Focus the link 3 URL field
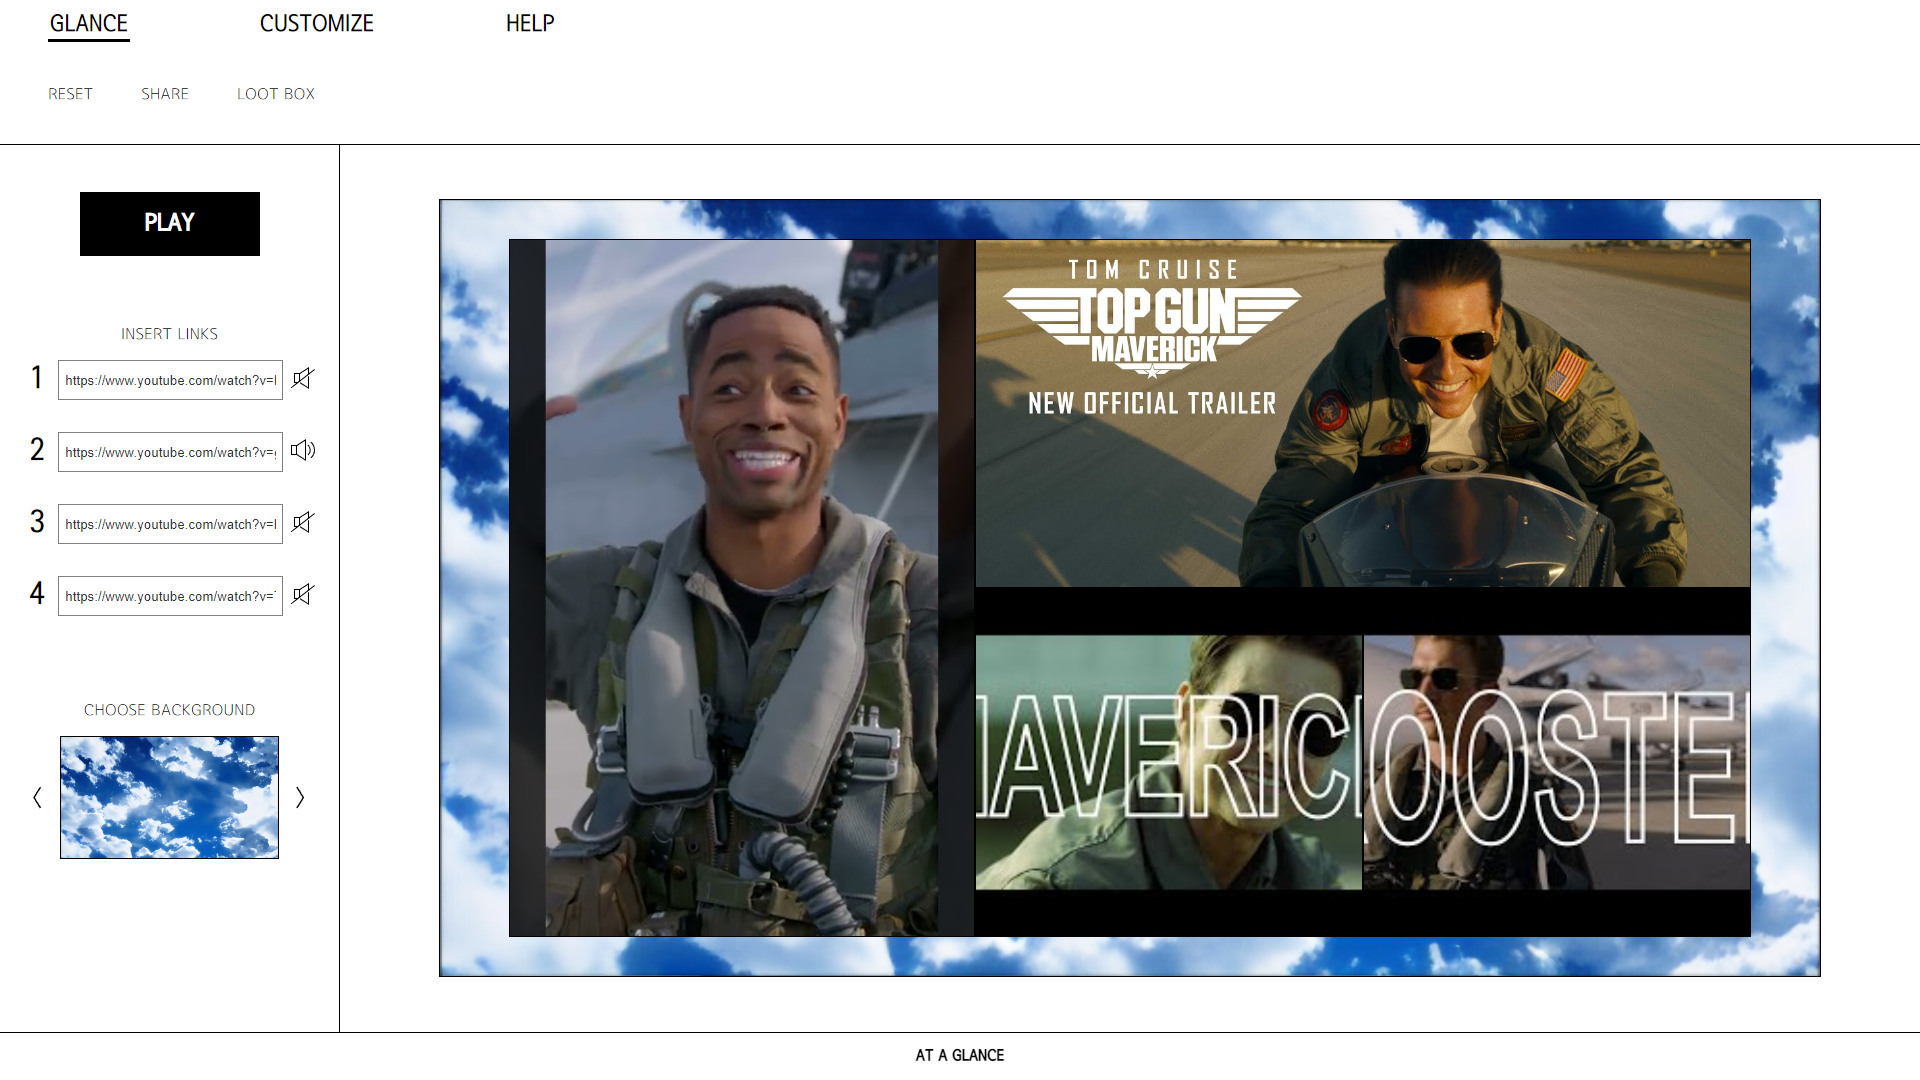Screen dimensions: 1920x1080 tap(170, 524)
